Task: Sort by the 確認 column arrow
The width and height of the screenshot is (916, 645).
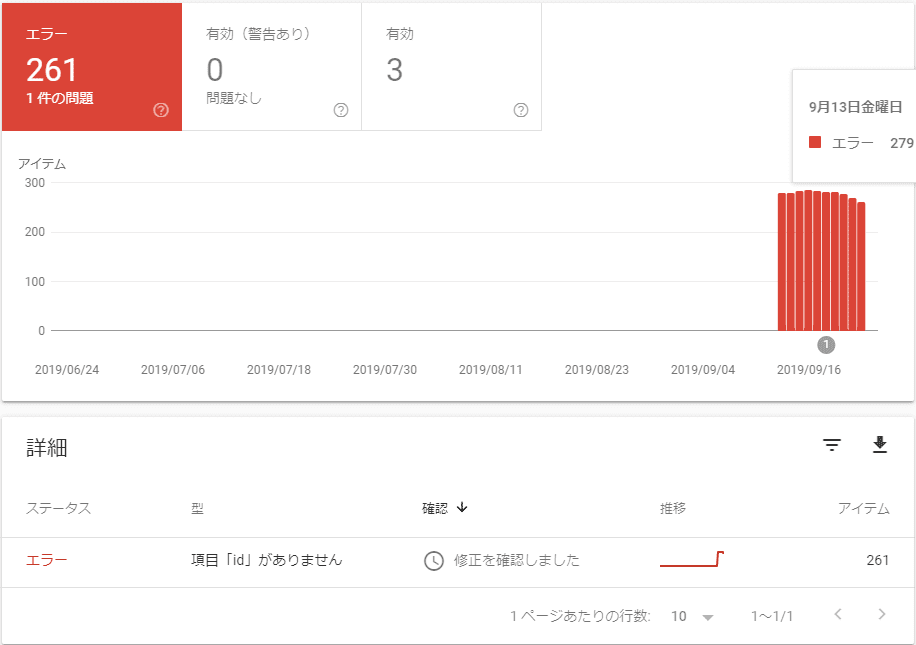Action: tap(462, 507)
